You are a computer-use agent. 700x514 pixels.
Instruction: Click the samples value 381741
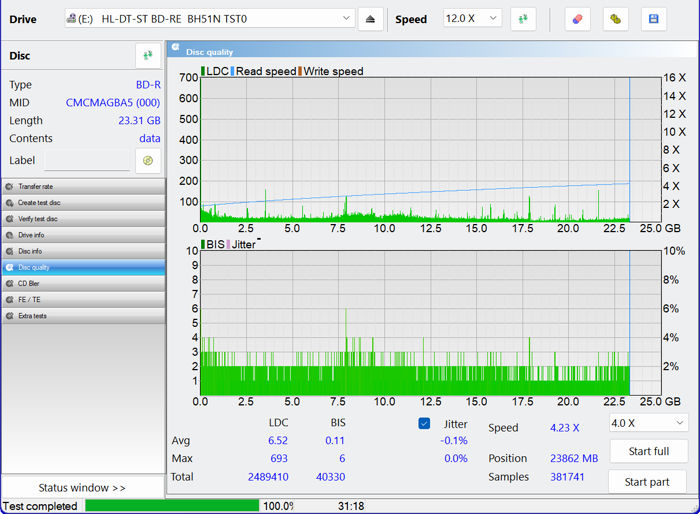click(x=567, y=477)
